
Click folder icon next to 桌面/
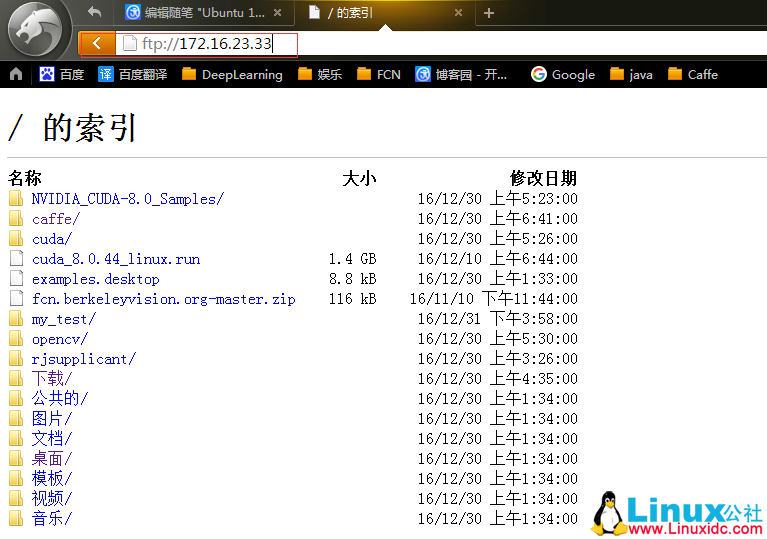pos(16,458)
